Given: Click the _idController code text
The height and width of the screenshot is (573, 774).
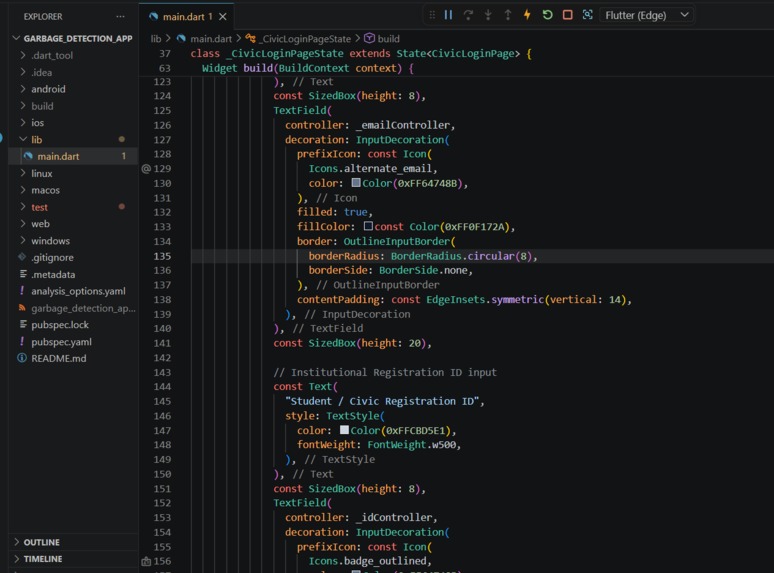Looking at the screenshot, I should (394, 517).
